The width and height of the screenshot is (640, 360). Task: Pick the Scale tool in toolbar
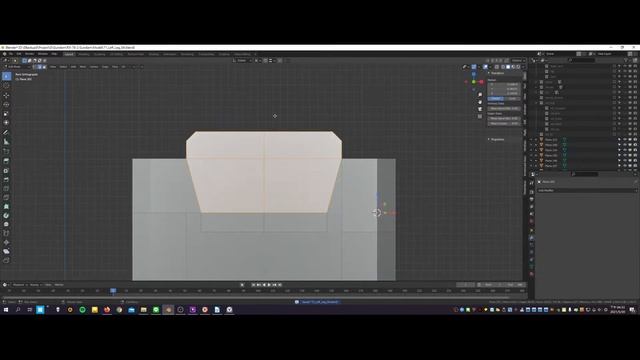7,113
